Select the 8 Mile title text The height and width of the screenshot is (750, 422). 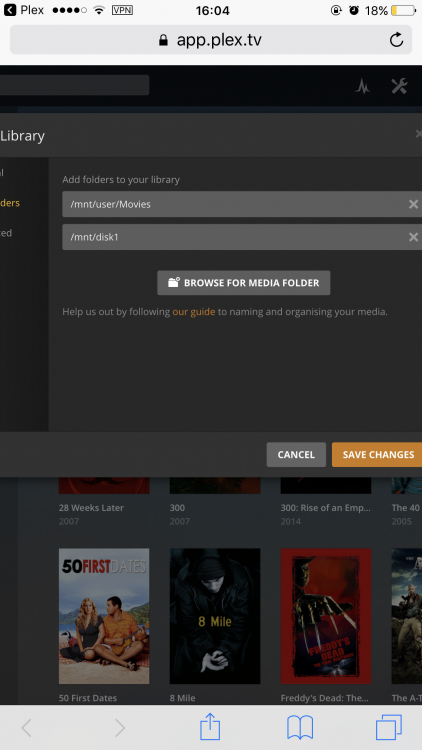(182, 698)
